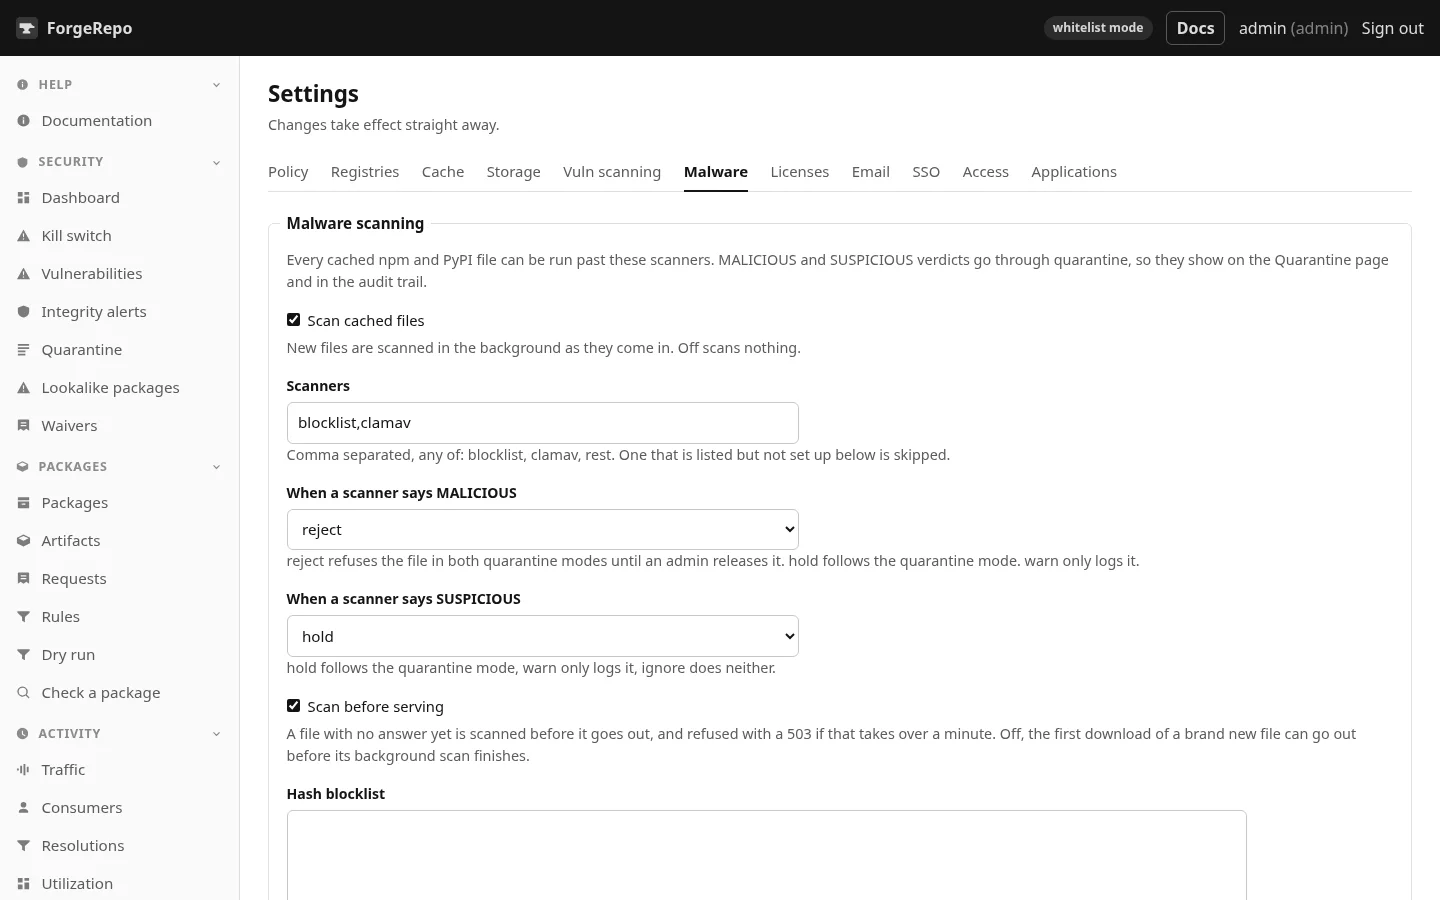This screenshot has height=900, width=1440.
Task: Switch to the SSO tab
Action: (926, 172)
